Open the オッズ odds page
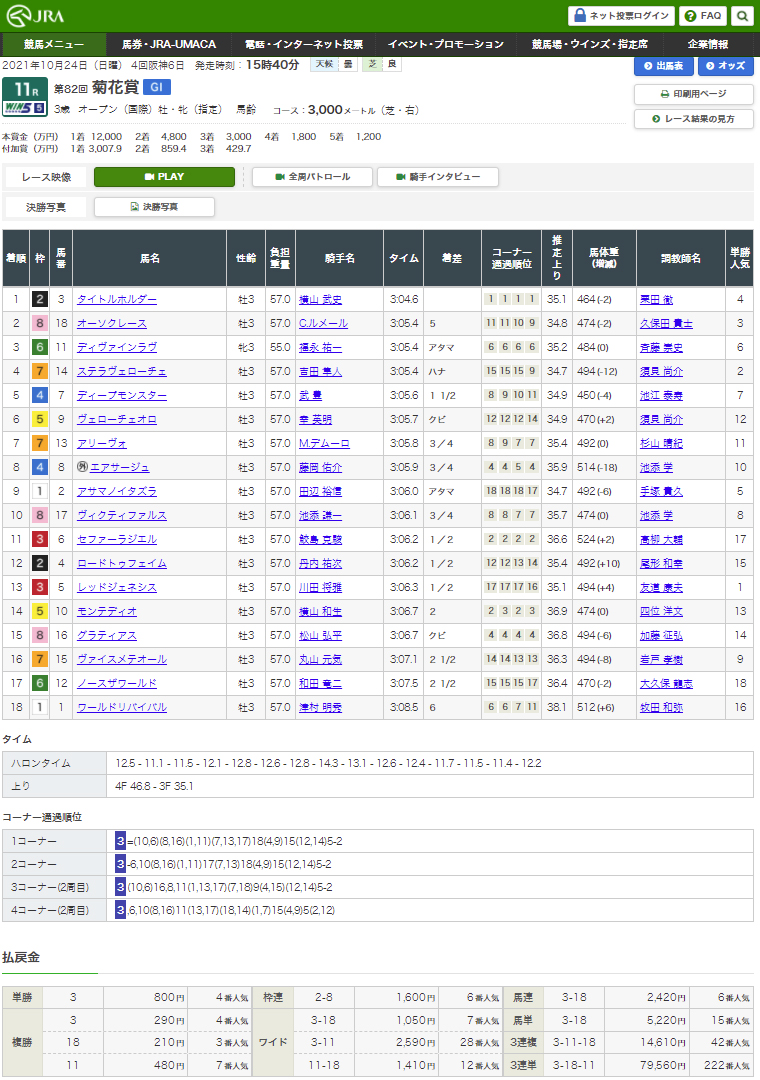This screenshot has width=760, height=1080. coord(725,66)
